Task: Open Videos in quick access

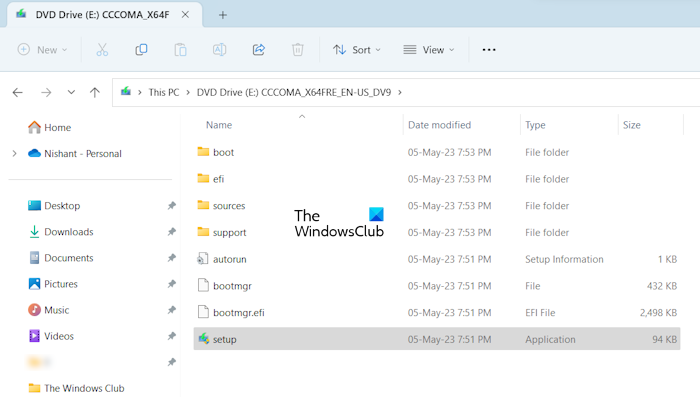Action: point(51,336)
